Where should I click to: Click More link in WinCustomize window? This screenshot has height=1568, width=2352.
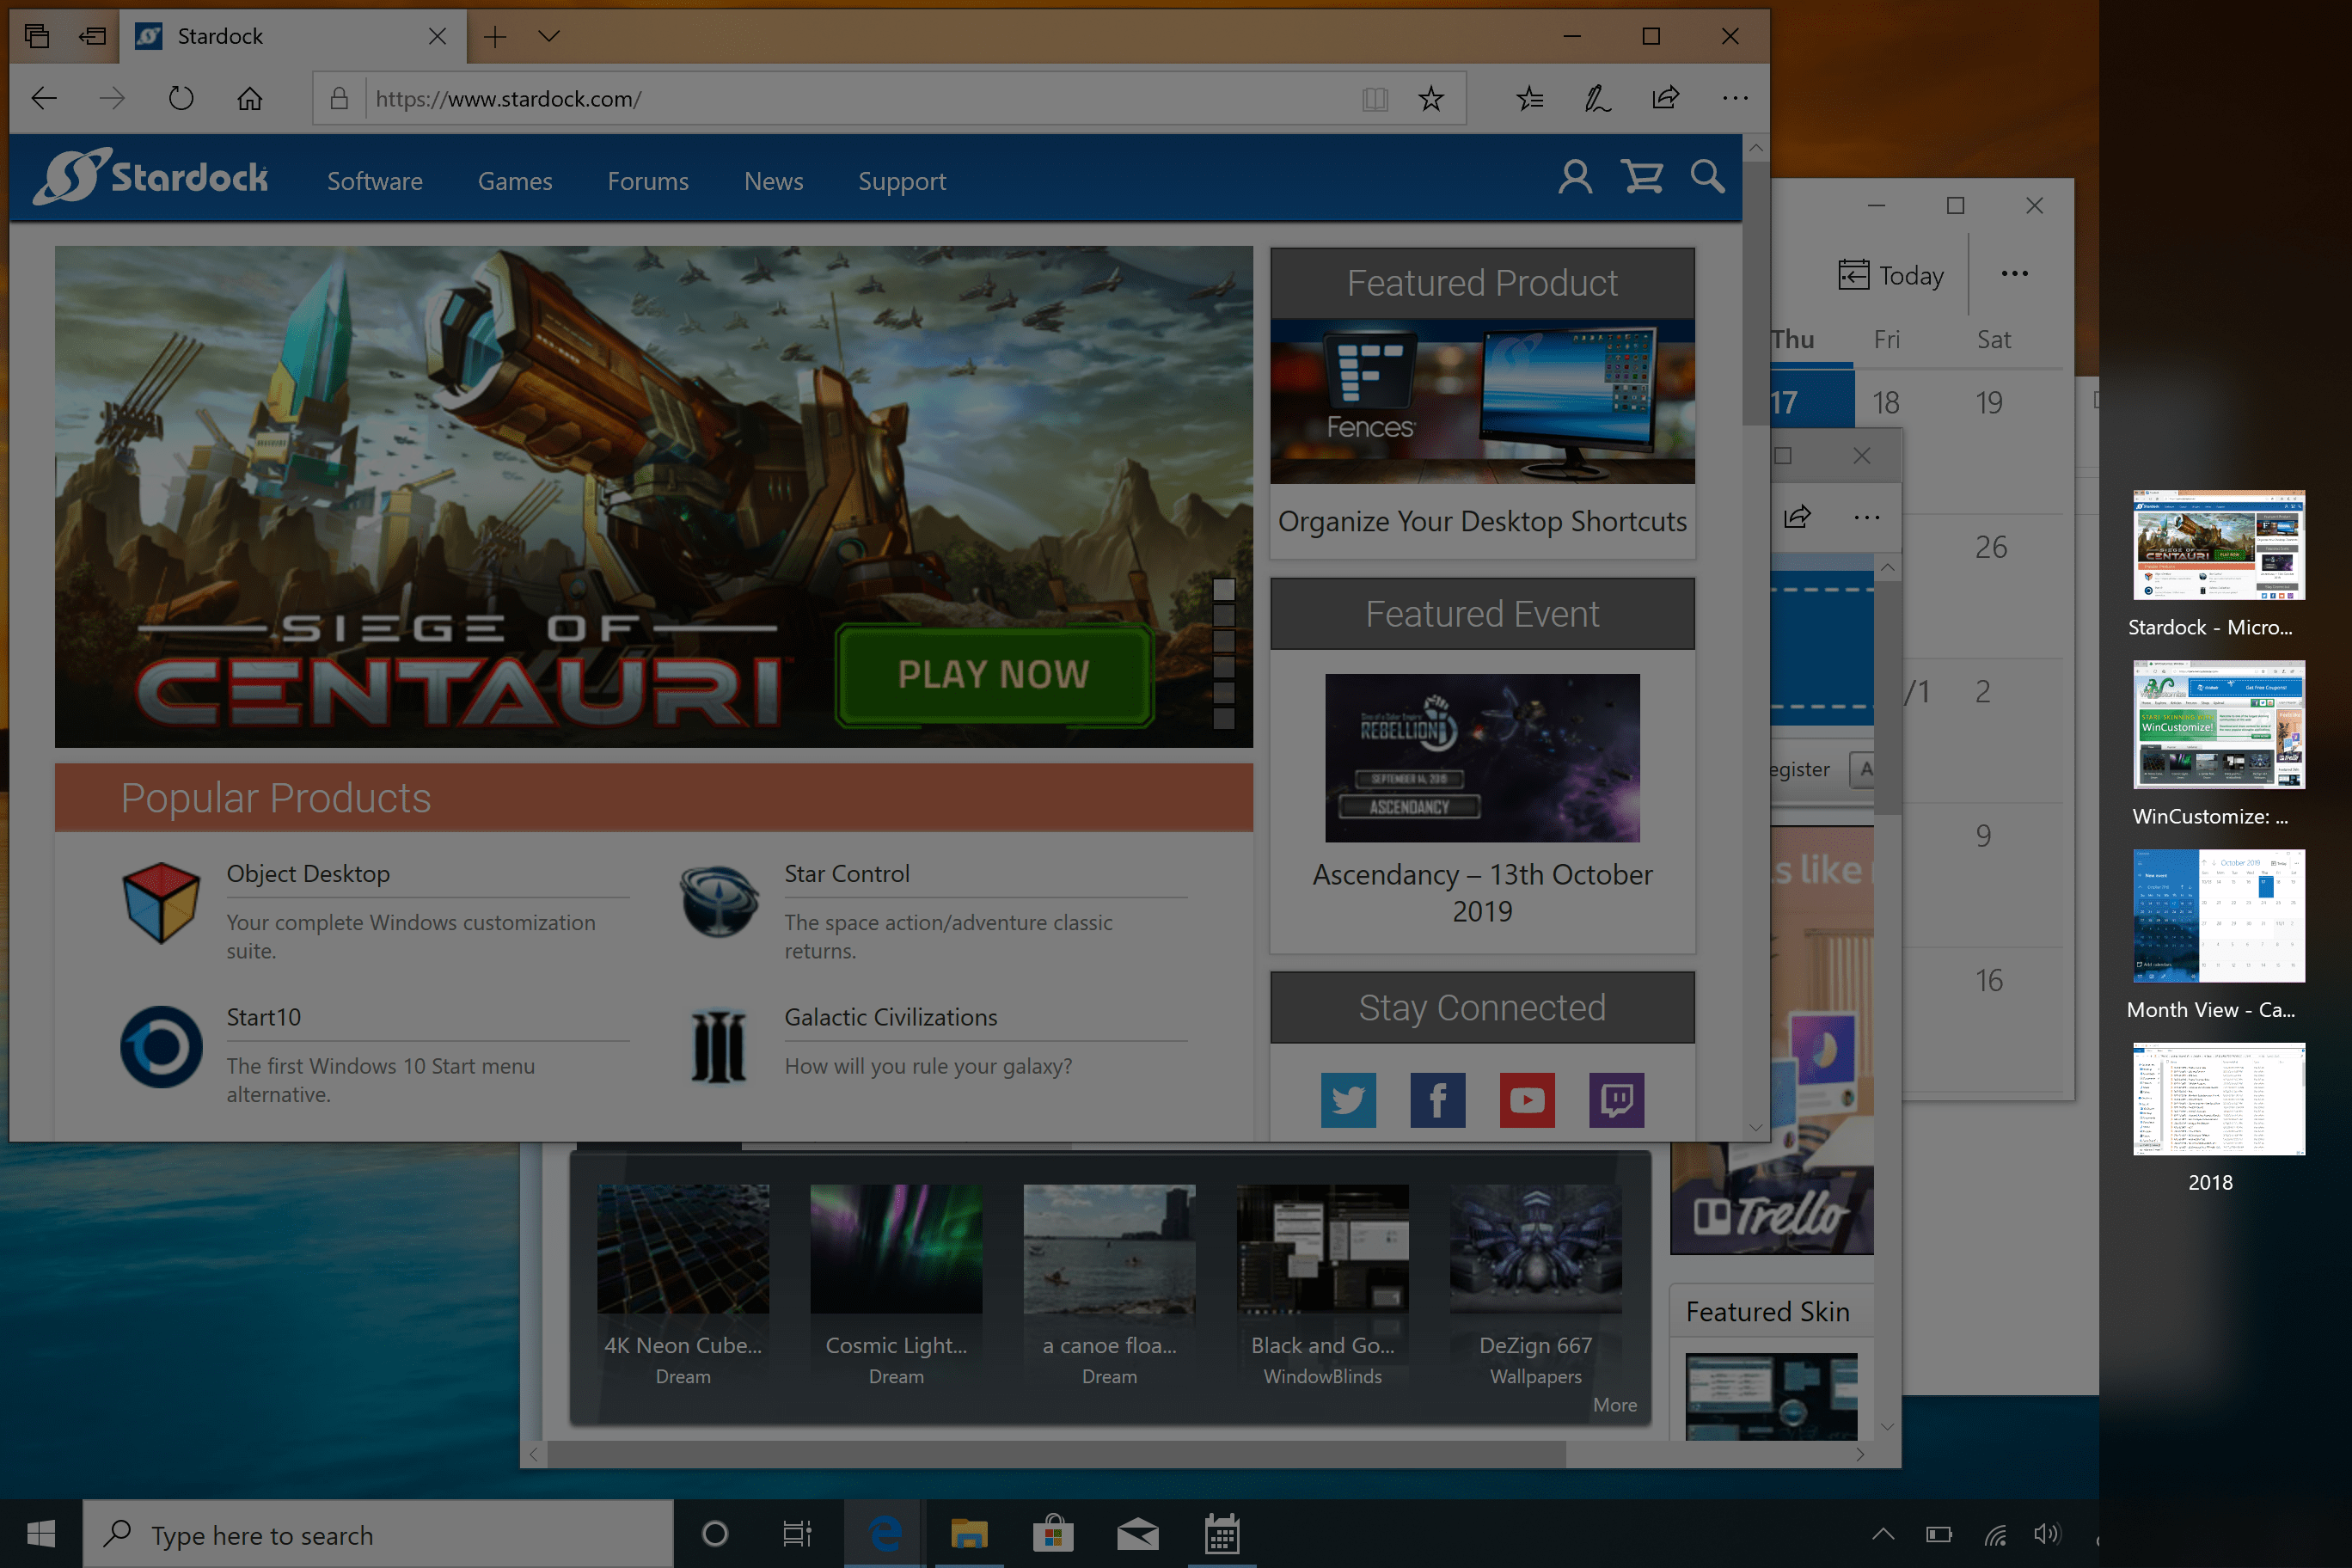1615,1405
